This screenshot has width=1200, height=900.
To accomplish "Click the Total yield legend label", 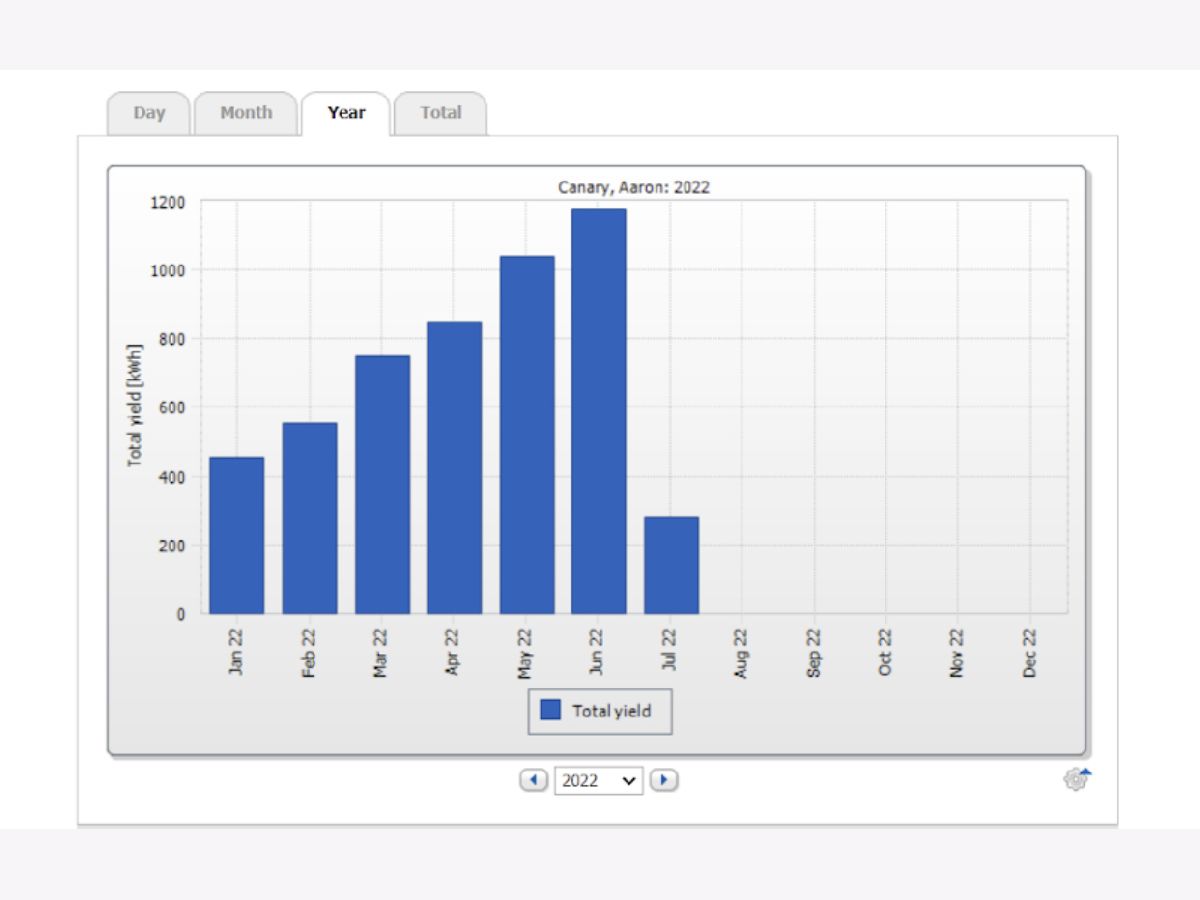I will pyautogui.click(x=611, y=711).
